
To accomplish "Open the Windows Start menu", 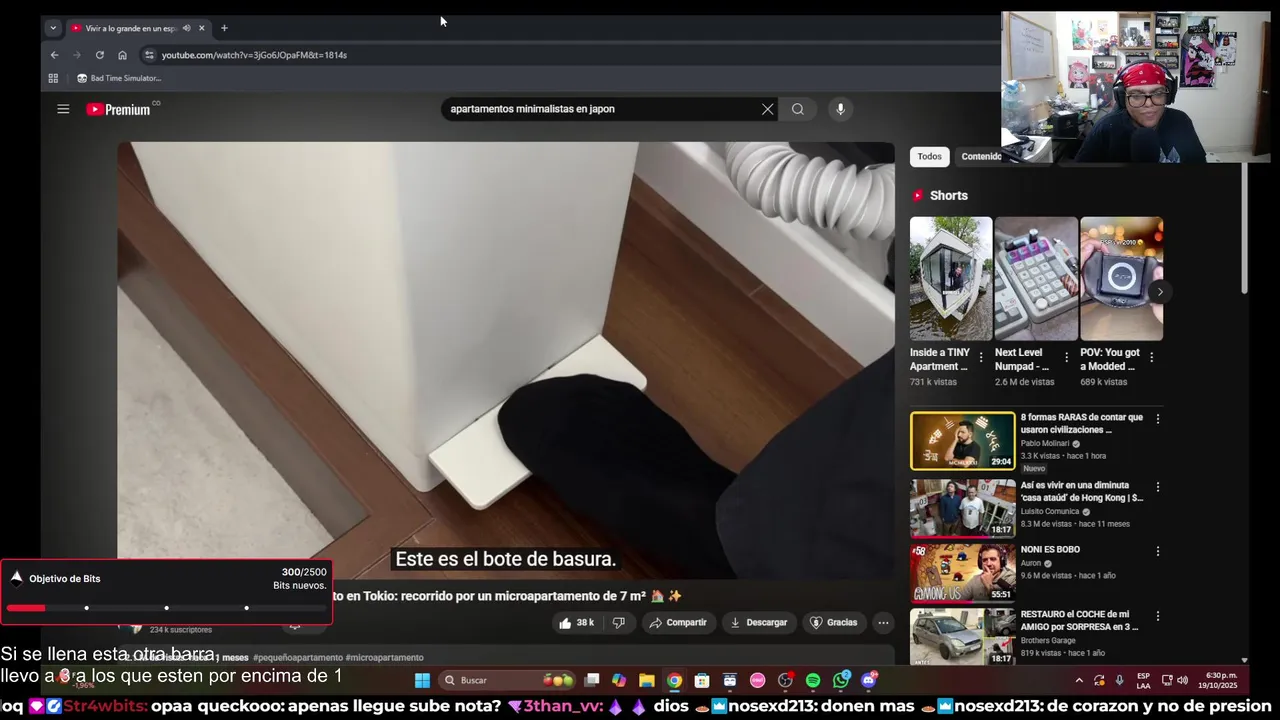I will (422, 680).
